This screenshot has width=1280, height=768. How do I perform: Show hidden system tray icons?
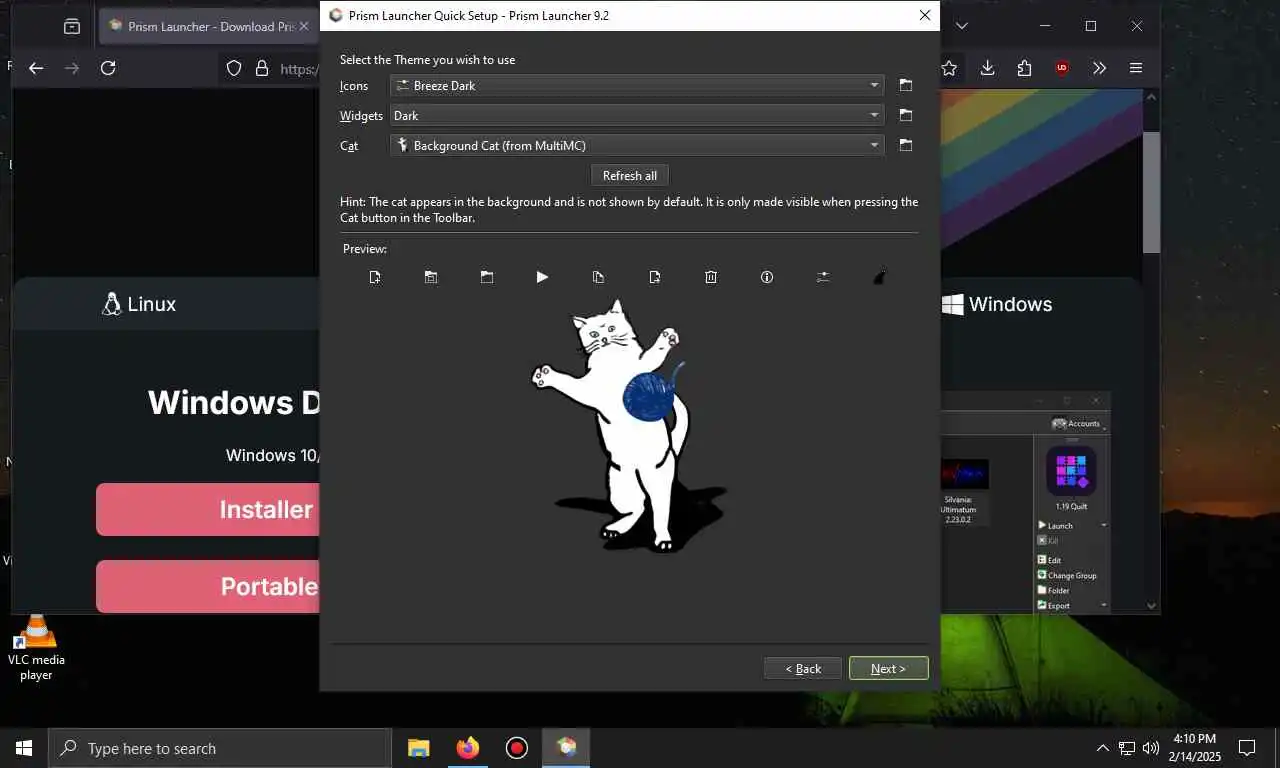pyautogui.click(x=1103, y=748)
